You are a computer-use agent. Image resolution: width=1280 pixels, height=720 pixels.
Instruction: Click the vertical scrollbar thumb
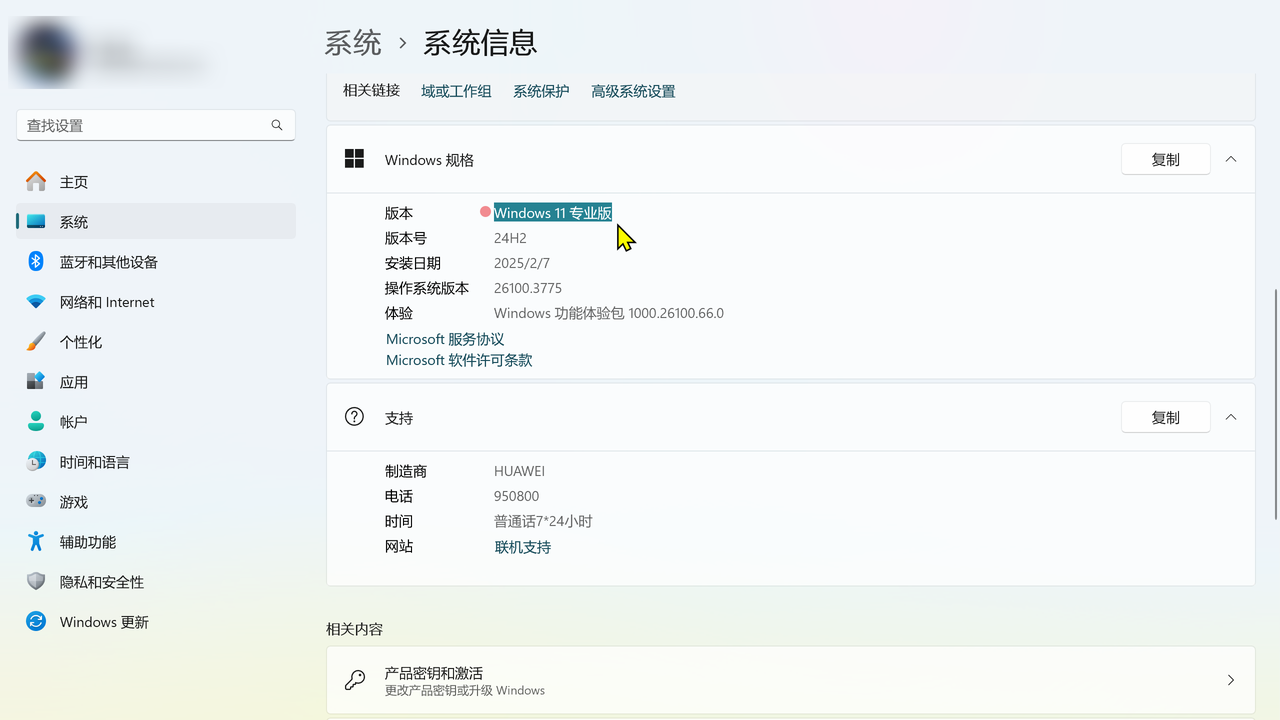[1275, 404]
